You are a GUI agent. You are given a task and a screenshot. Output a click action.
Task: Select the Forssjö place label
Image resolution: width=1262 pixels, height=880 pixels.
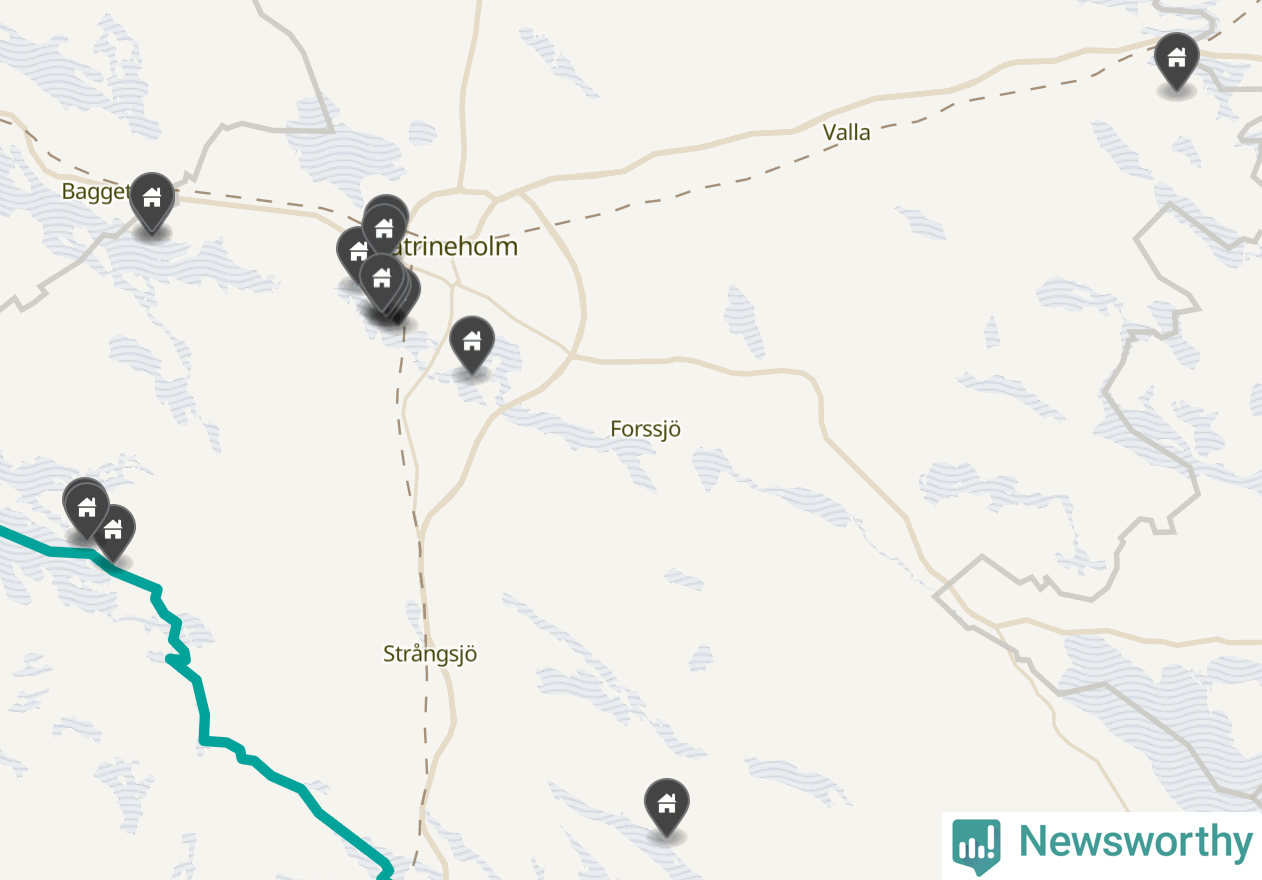[646, 429]
